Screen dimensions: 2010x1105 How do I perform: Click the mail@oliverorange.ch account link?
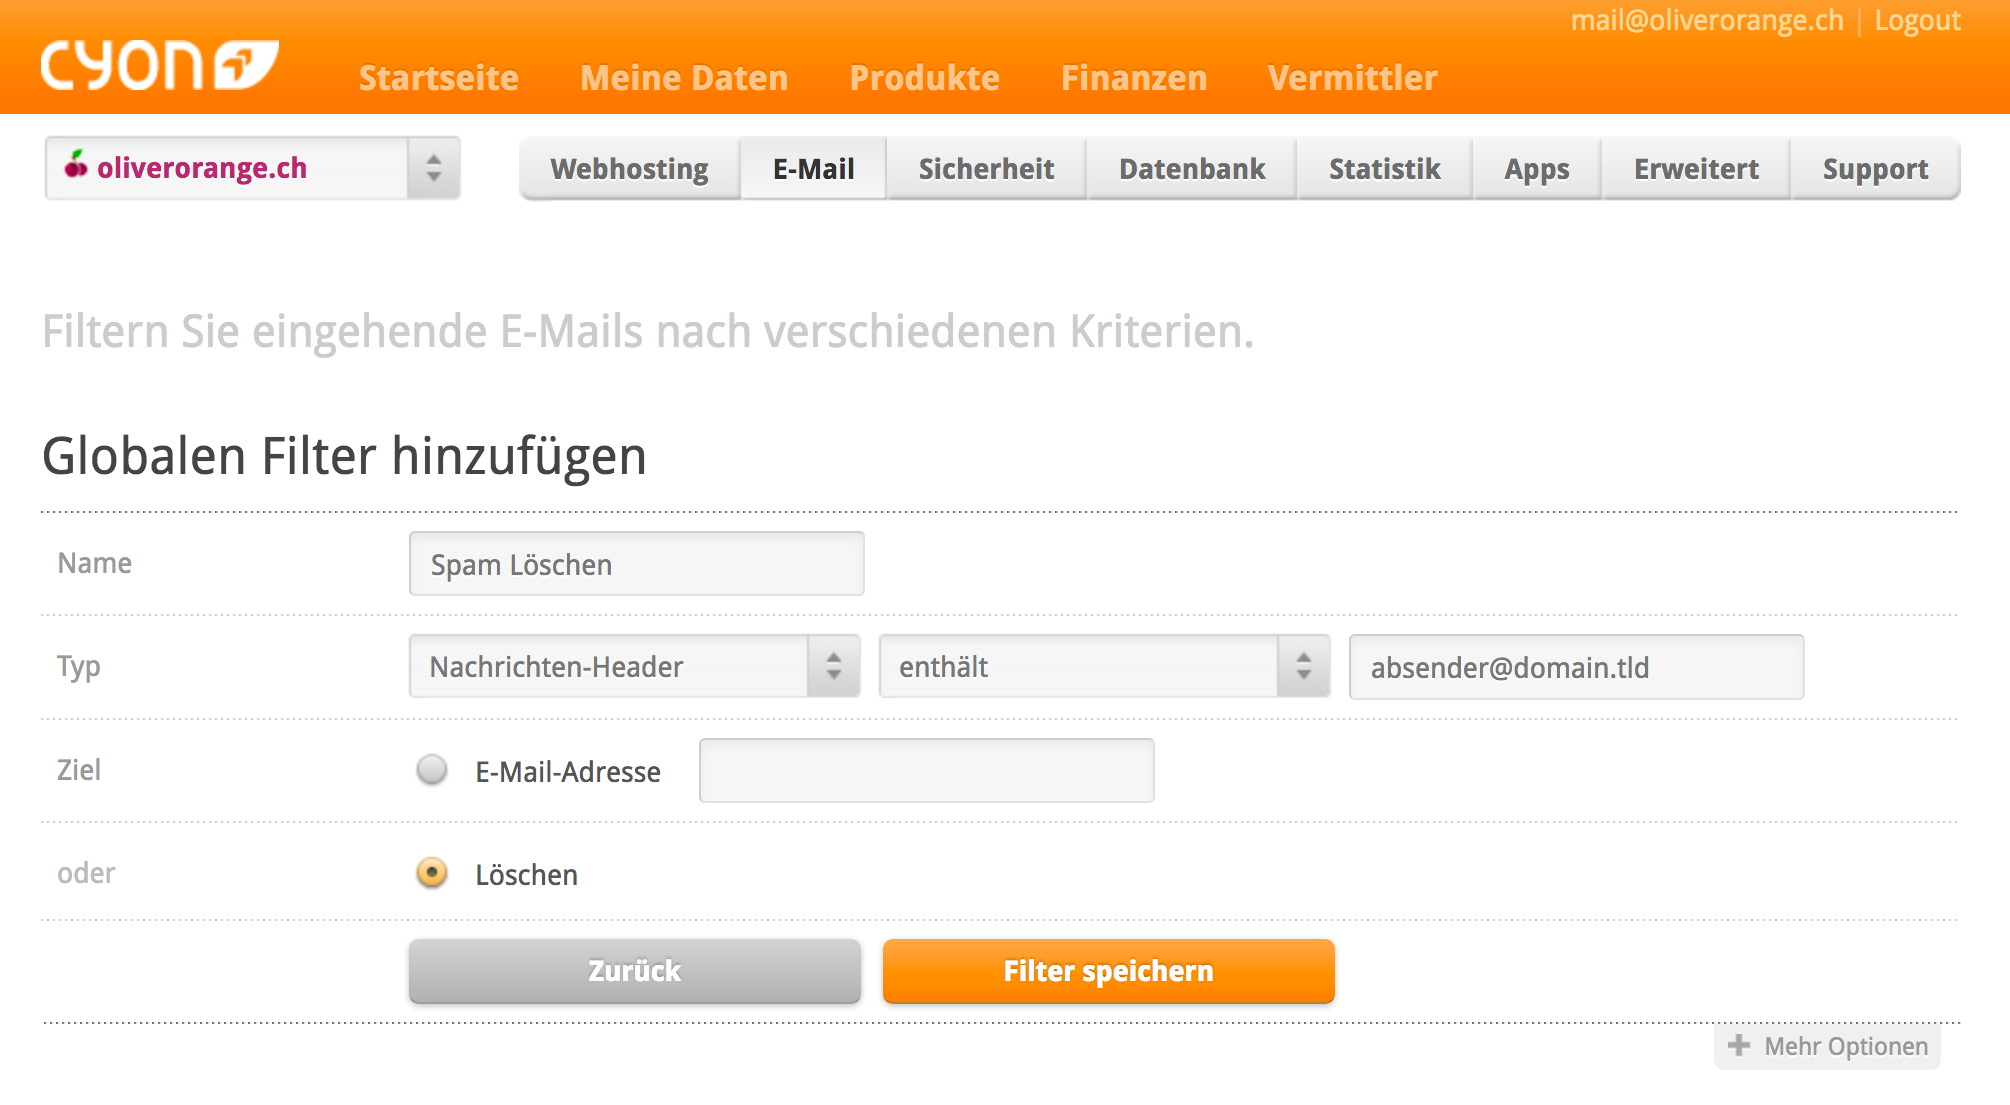click(x=1707, y=21)
